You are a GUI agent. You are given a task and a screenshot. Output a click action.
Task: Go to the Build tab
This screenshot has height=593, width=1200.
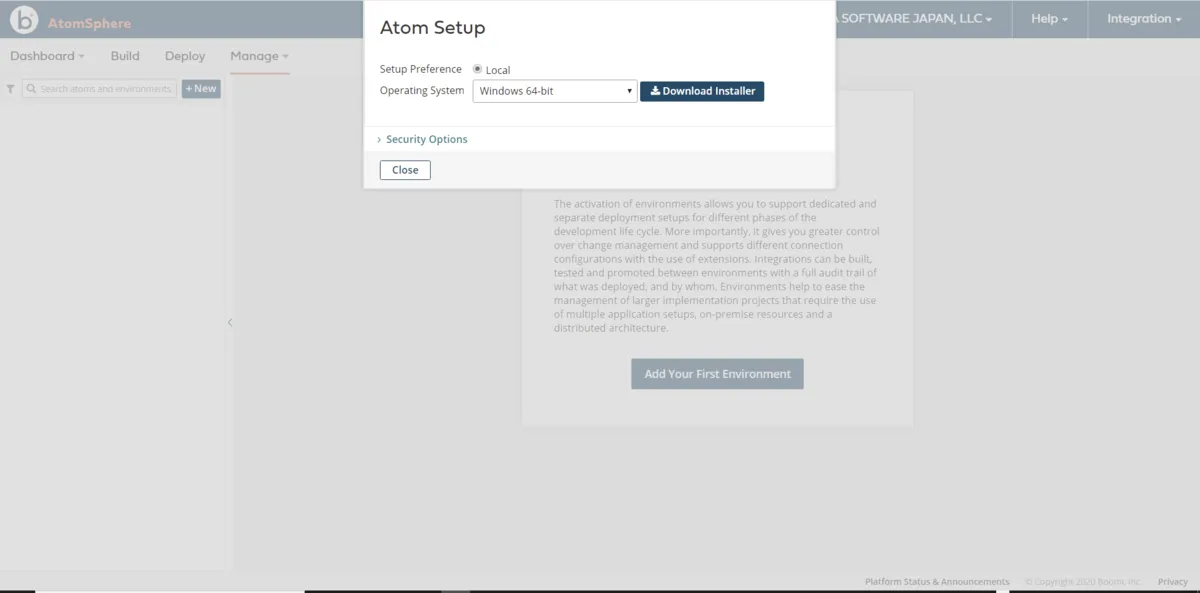pyautogui.click(x=125, y=56)
